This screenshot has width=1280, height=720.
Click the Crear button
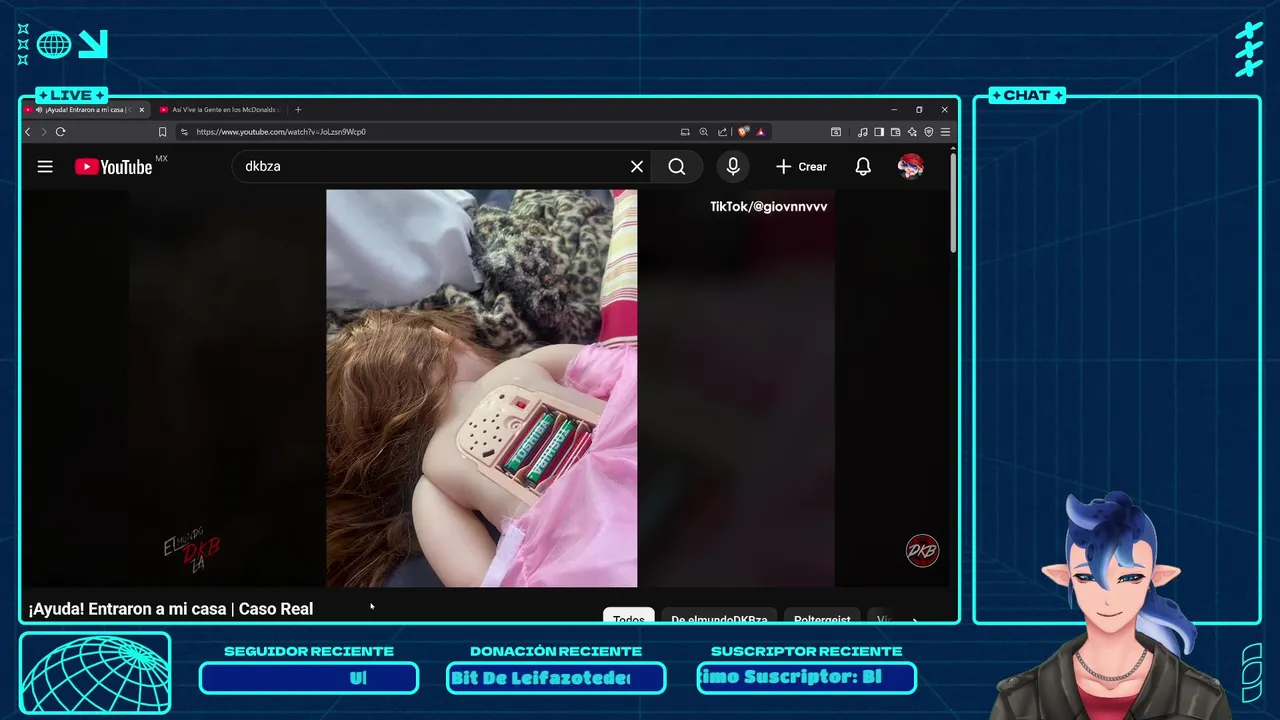(x=801, y=167)
